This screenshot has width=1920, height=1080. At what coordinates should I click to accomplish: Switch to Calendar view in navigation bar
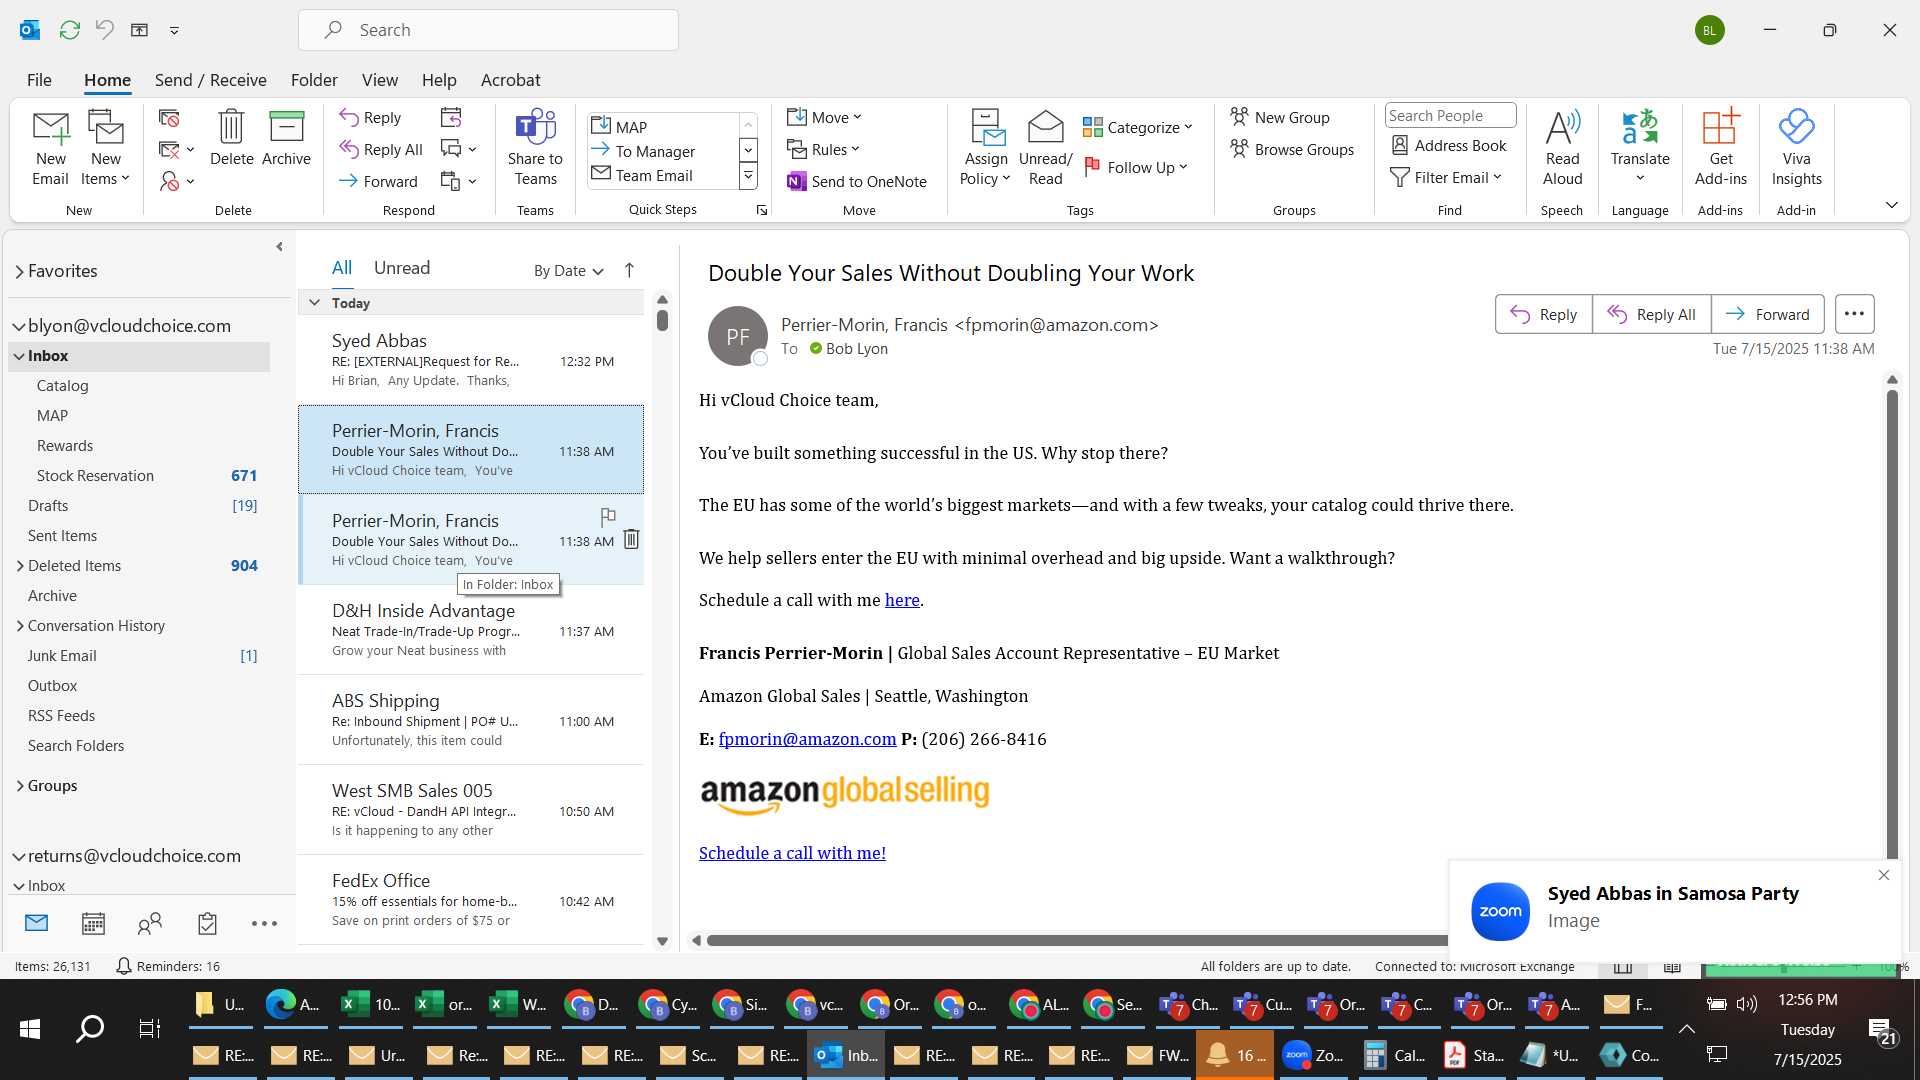point(93,923)
